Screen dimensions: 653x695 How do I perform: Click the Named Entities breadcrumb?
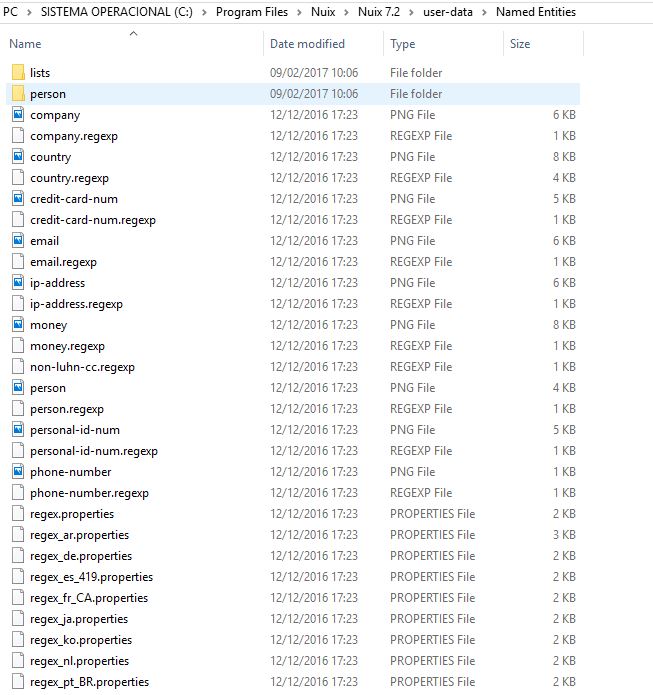coord(536,12)
